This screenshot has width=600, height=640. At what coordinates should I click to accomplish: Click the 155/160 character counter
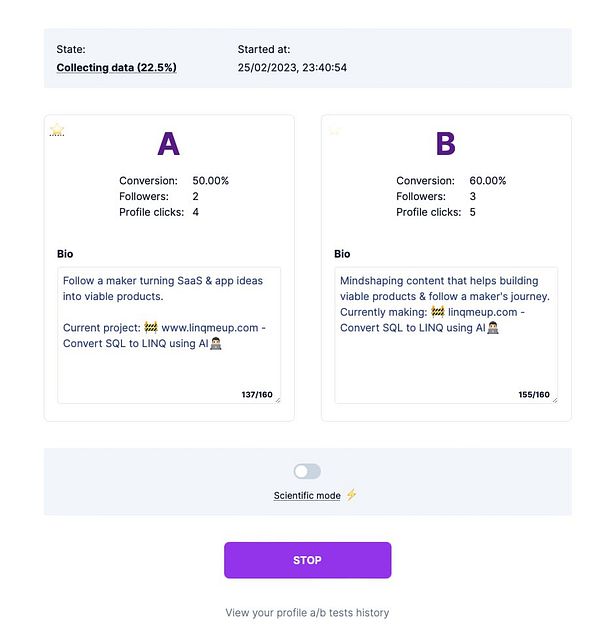pos(533,395)
